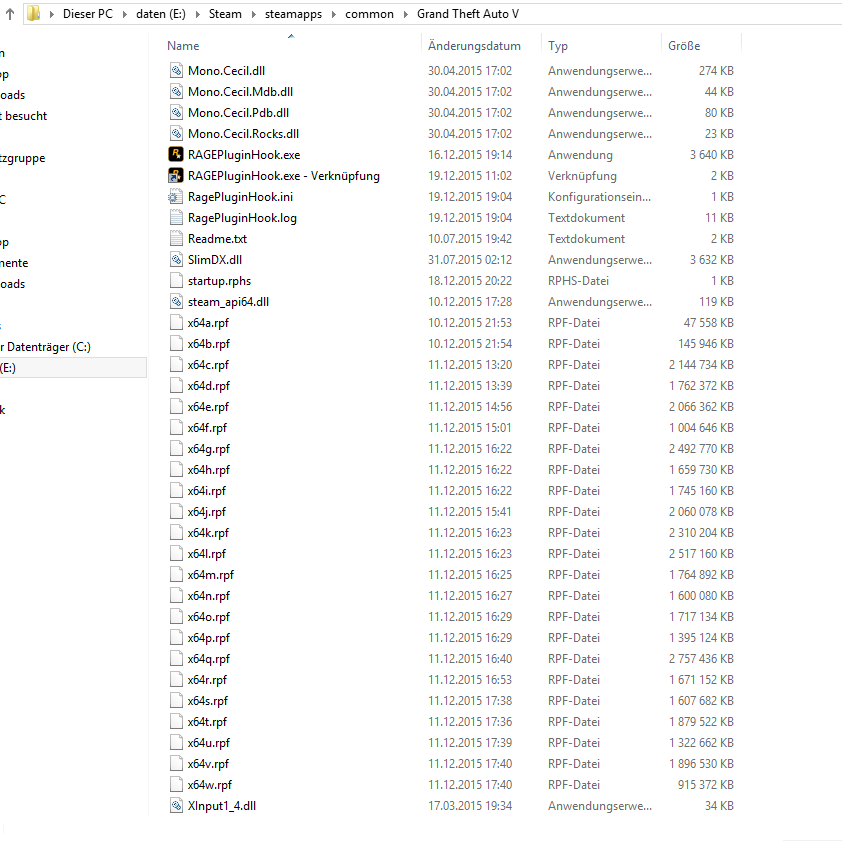Screen dimensions: 842x841
Task: Click the Readme.txt document icon
Action: click(x=176, y=238)
